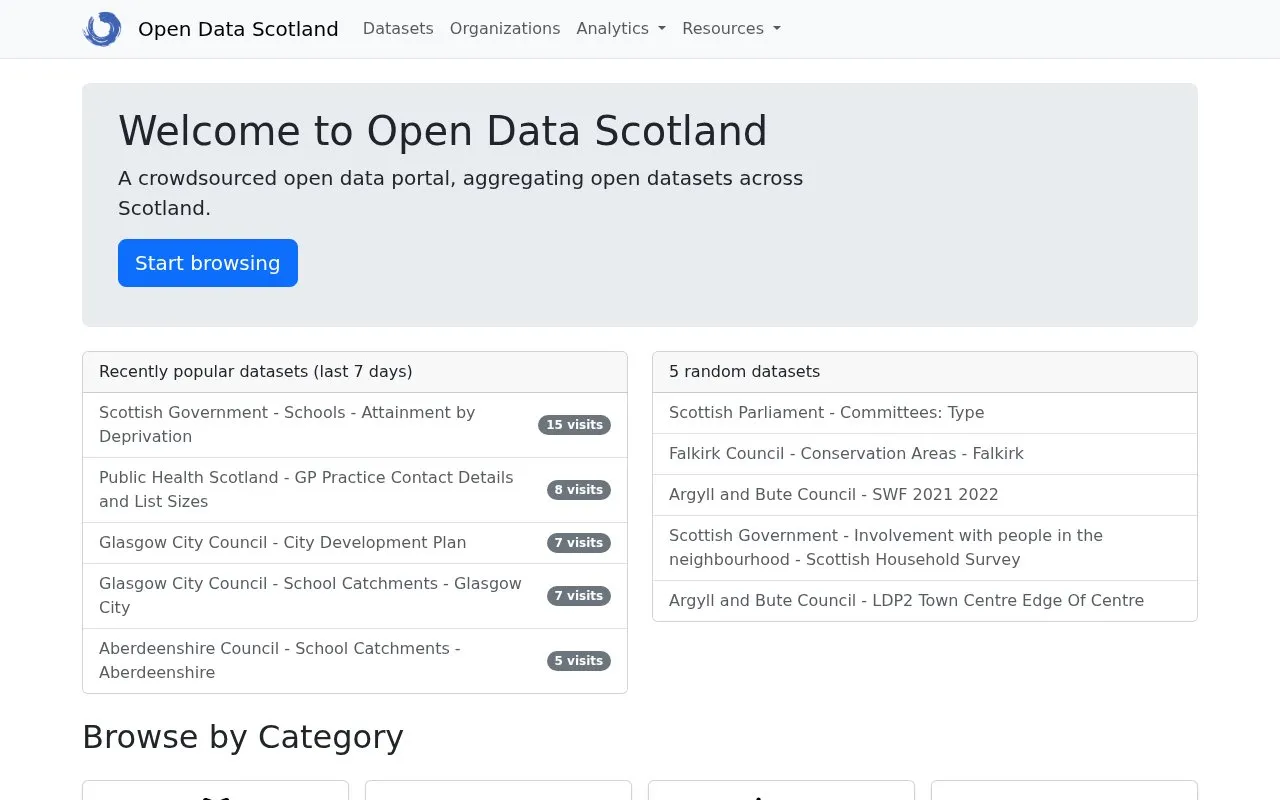Open Glasgow City Council City Development Plan
The image size is (1280, 800).
(x=355, y=543)
